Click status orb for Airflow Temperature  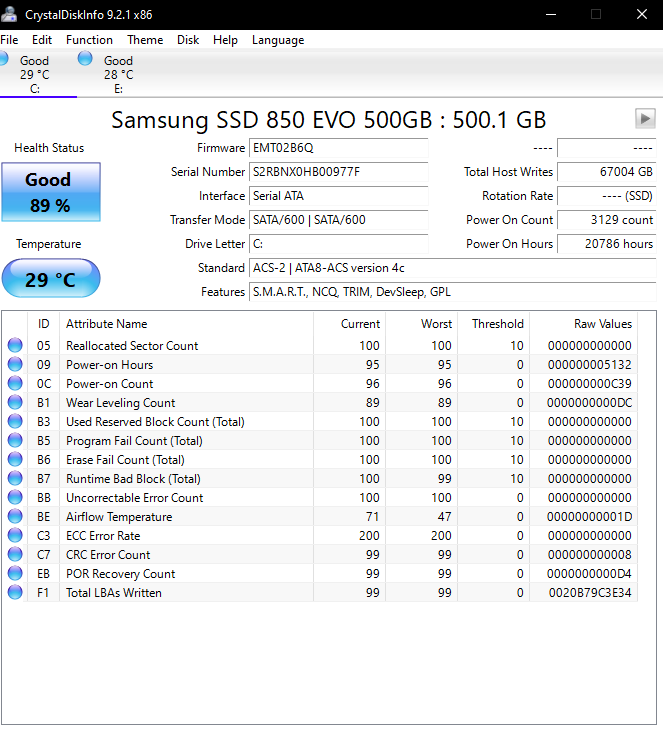tap(15, 516)
